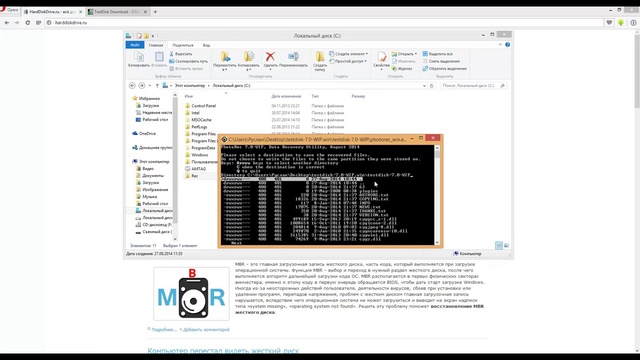Select 'Этот компьютер' in the navigation pane

tap(150, 162)
